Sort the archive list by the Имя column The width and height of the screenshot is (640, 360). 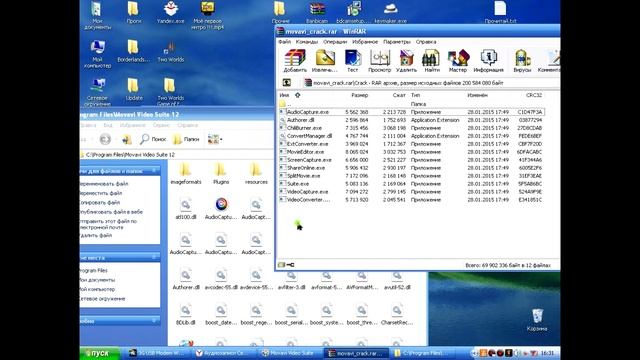click(284, 95)
